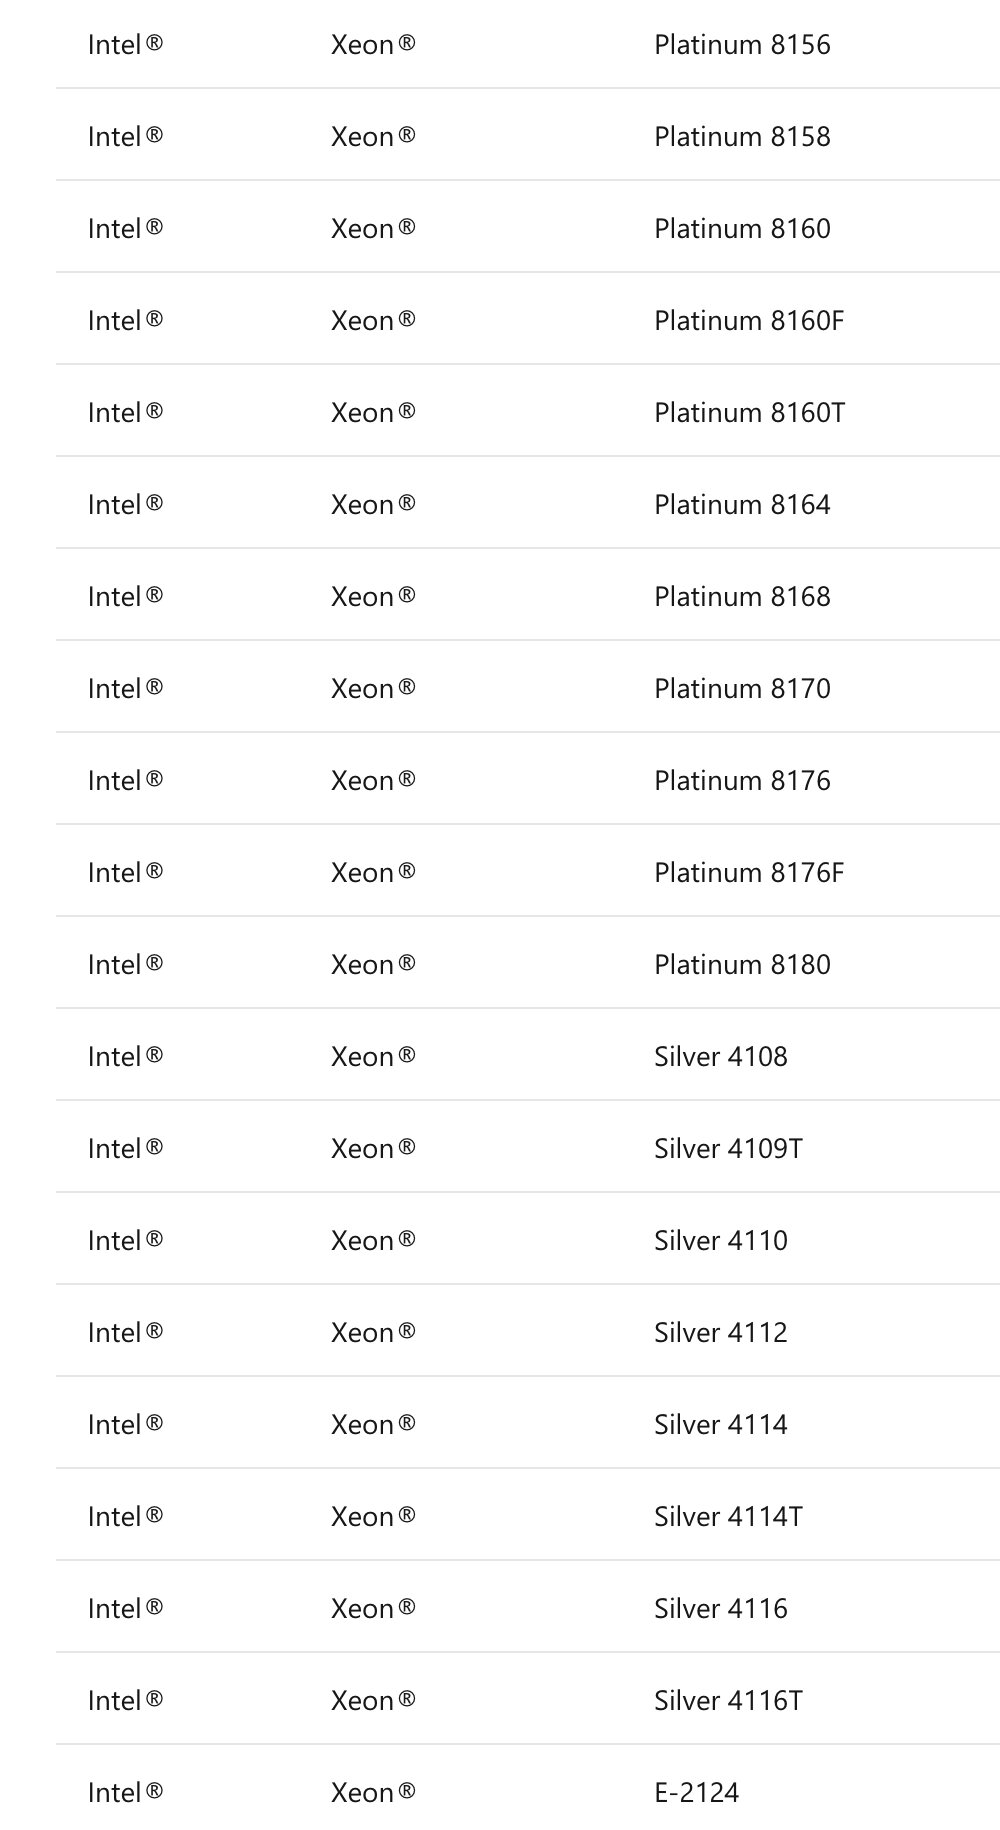This screenshot has width=1000, height=1830.
Task: Select the Platinum 8176F processor entry
Action: coord(749,873)
